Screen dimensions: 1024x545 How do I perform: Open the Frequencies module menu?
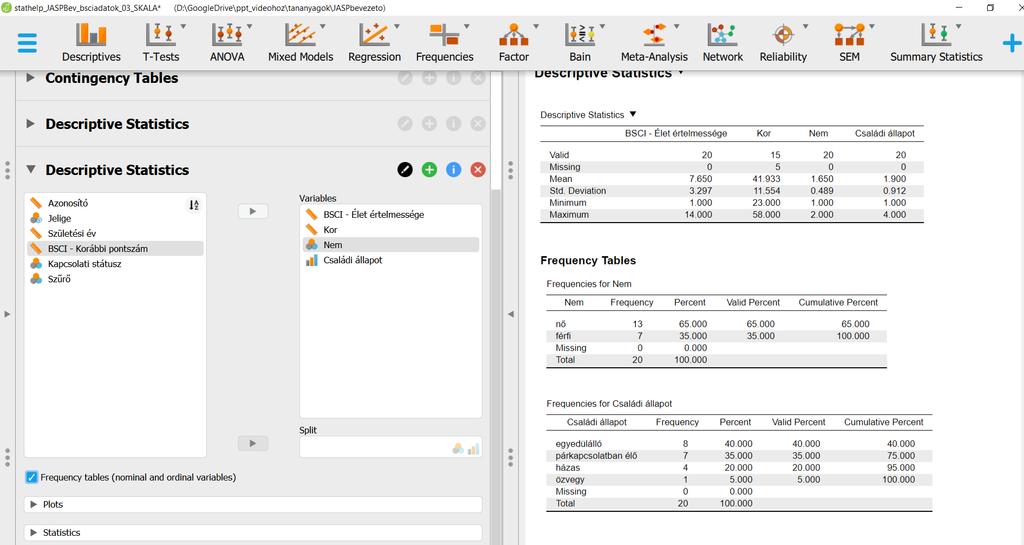(445, 42)
